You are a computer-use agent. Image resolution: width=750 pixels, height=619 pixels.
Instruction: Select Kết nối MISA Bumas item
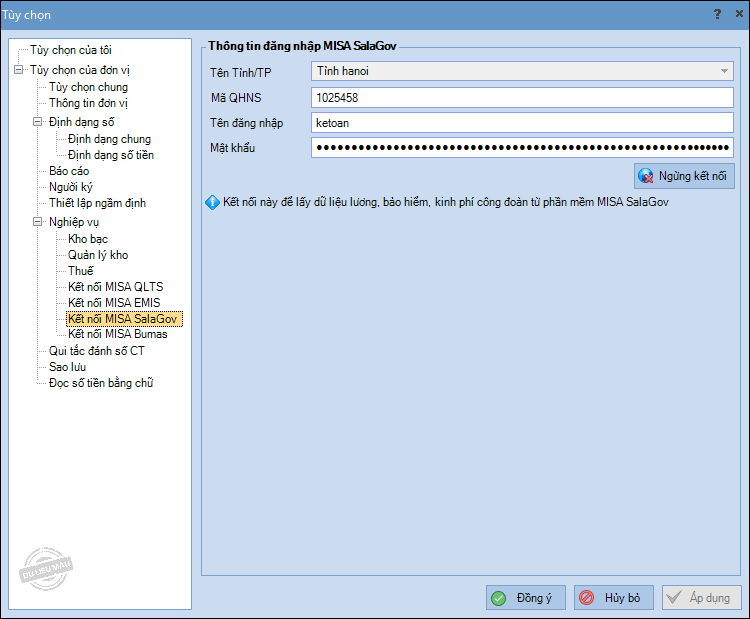(118, 334)
